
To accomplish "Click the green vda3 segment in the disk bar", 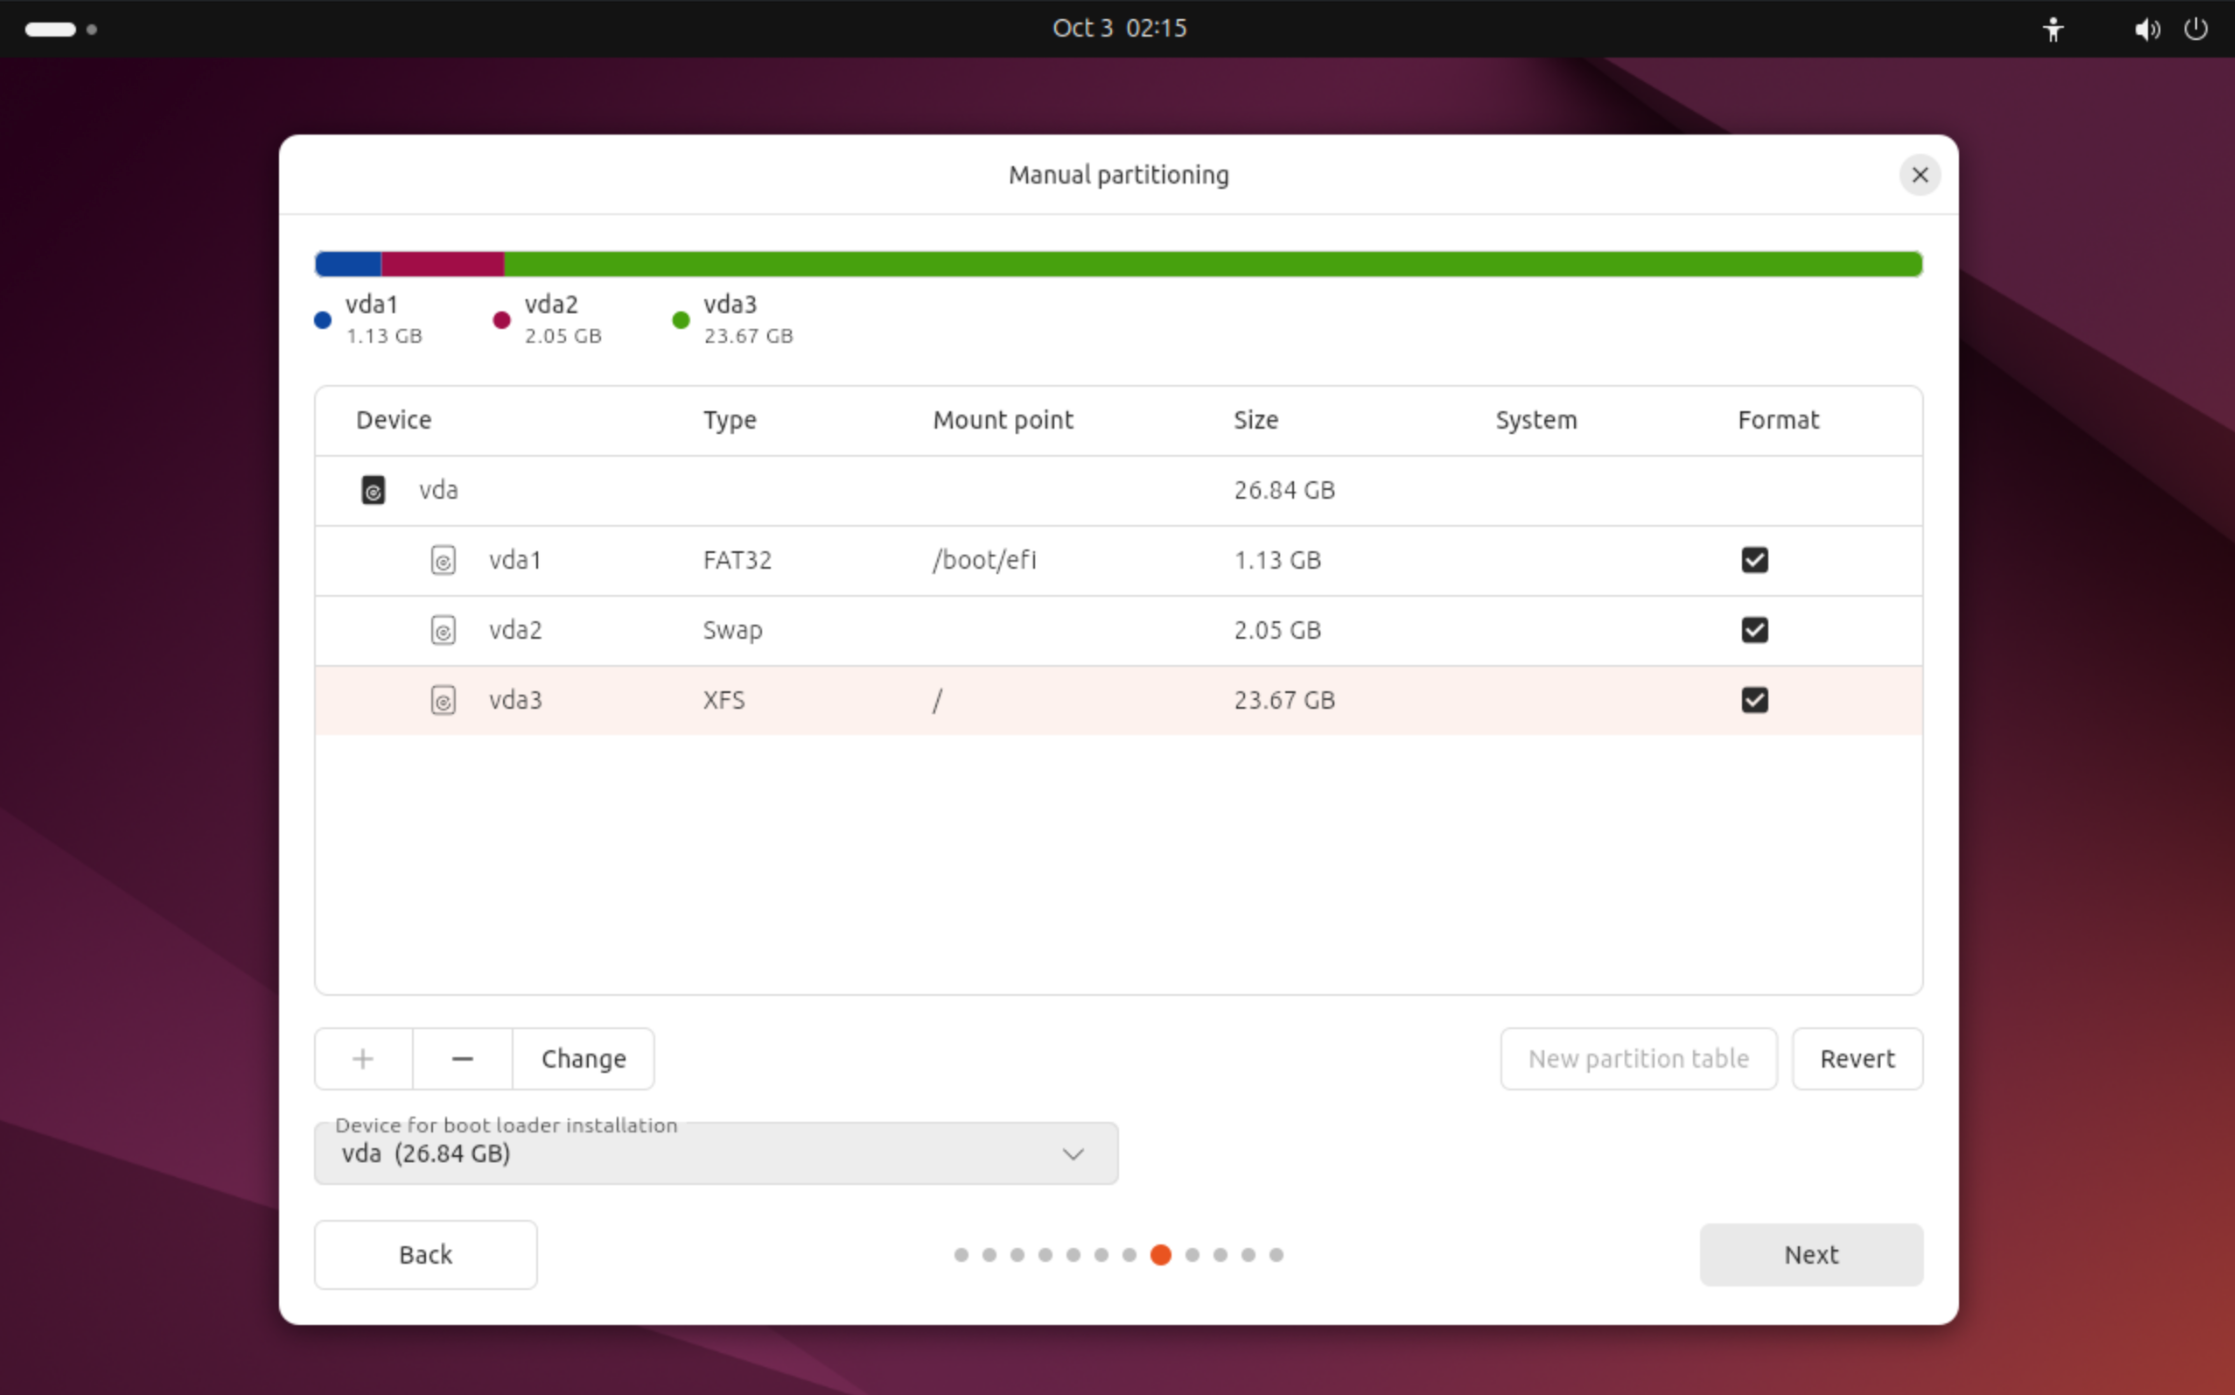I will coord(1210,264).
